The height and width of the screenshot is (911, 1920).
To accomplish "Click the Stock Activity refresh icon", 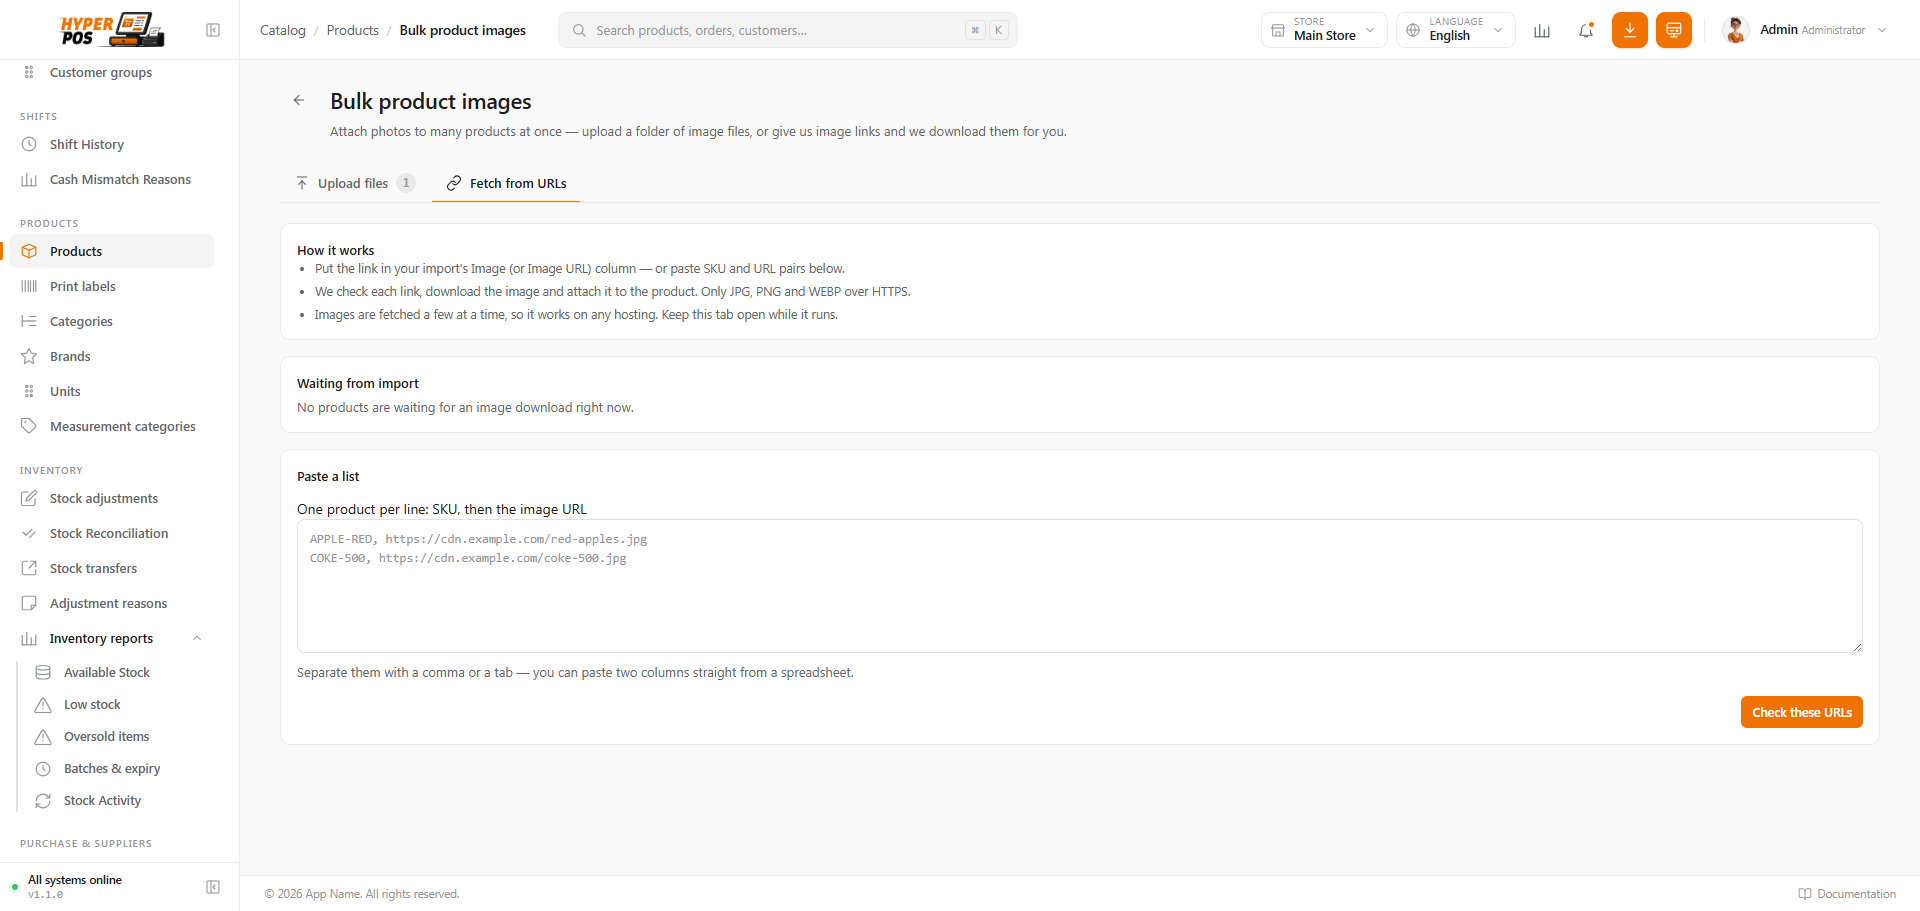I will (x=43, y=801).
